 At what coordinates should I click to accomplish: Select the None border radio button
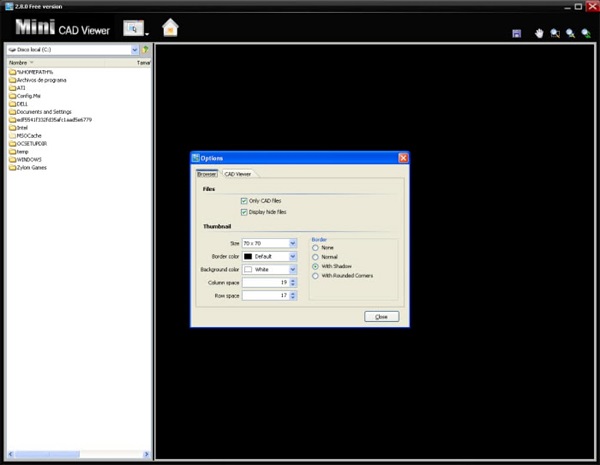(315, 248)
